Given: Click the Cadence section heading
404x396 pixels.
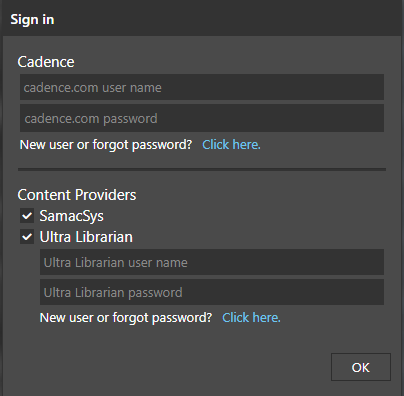Looking at the screenshot, I should pos(46,62).
